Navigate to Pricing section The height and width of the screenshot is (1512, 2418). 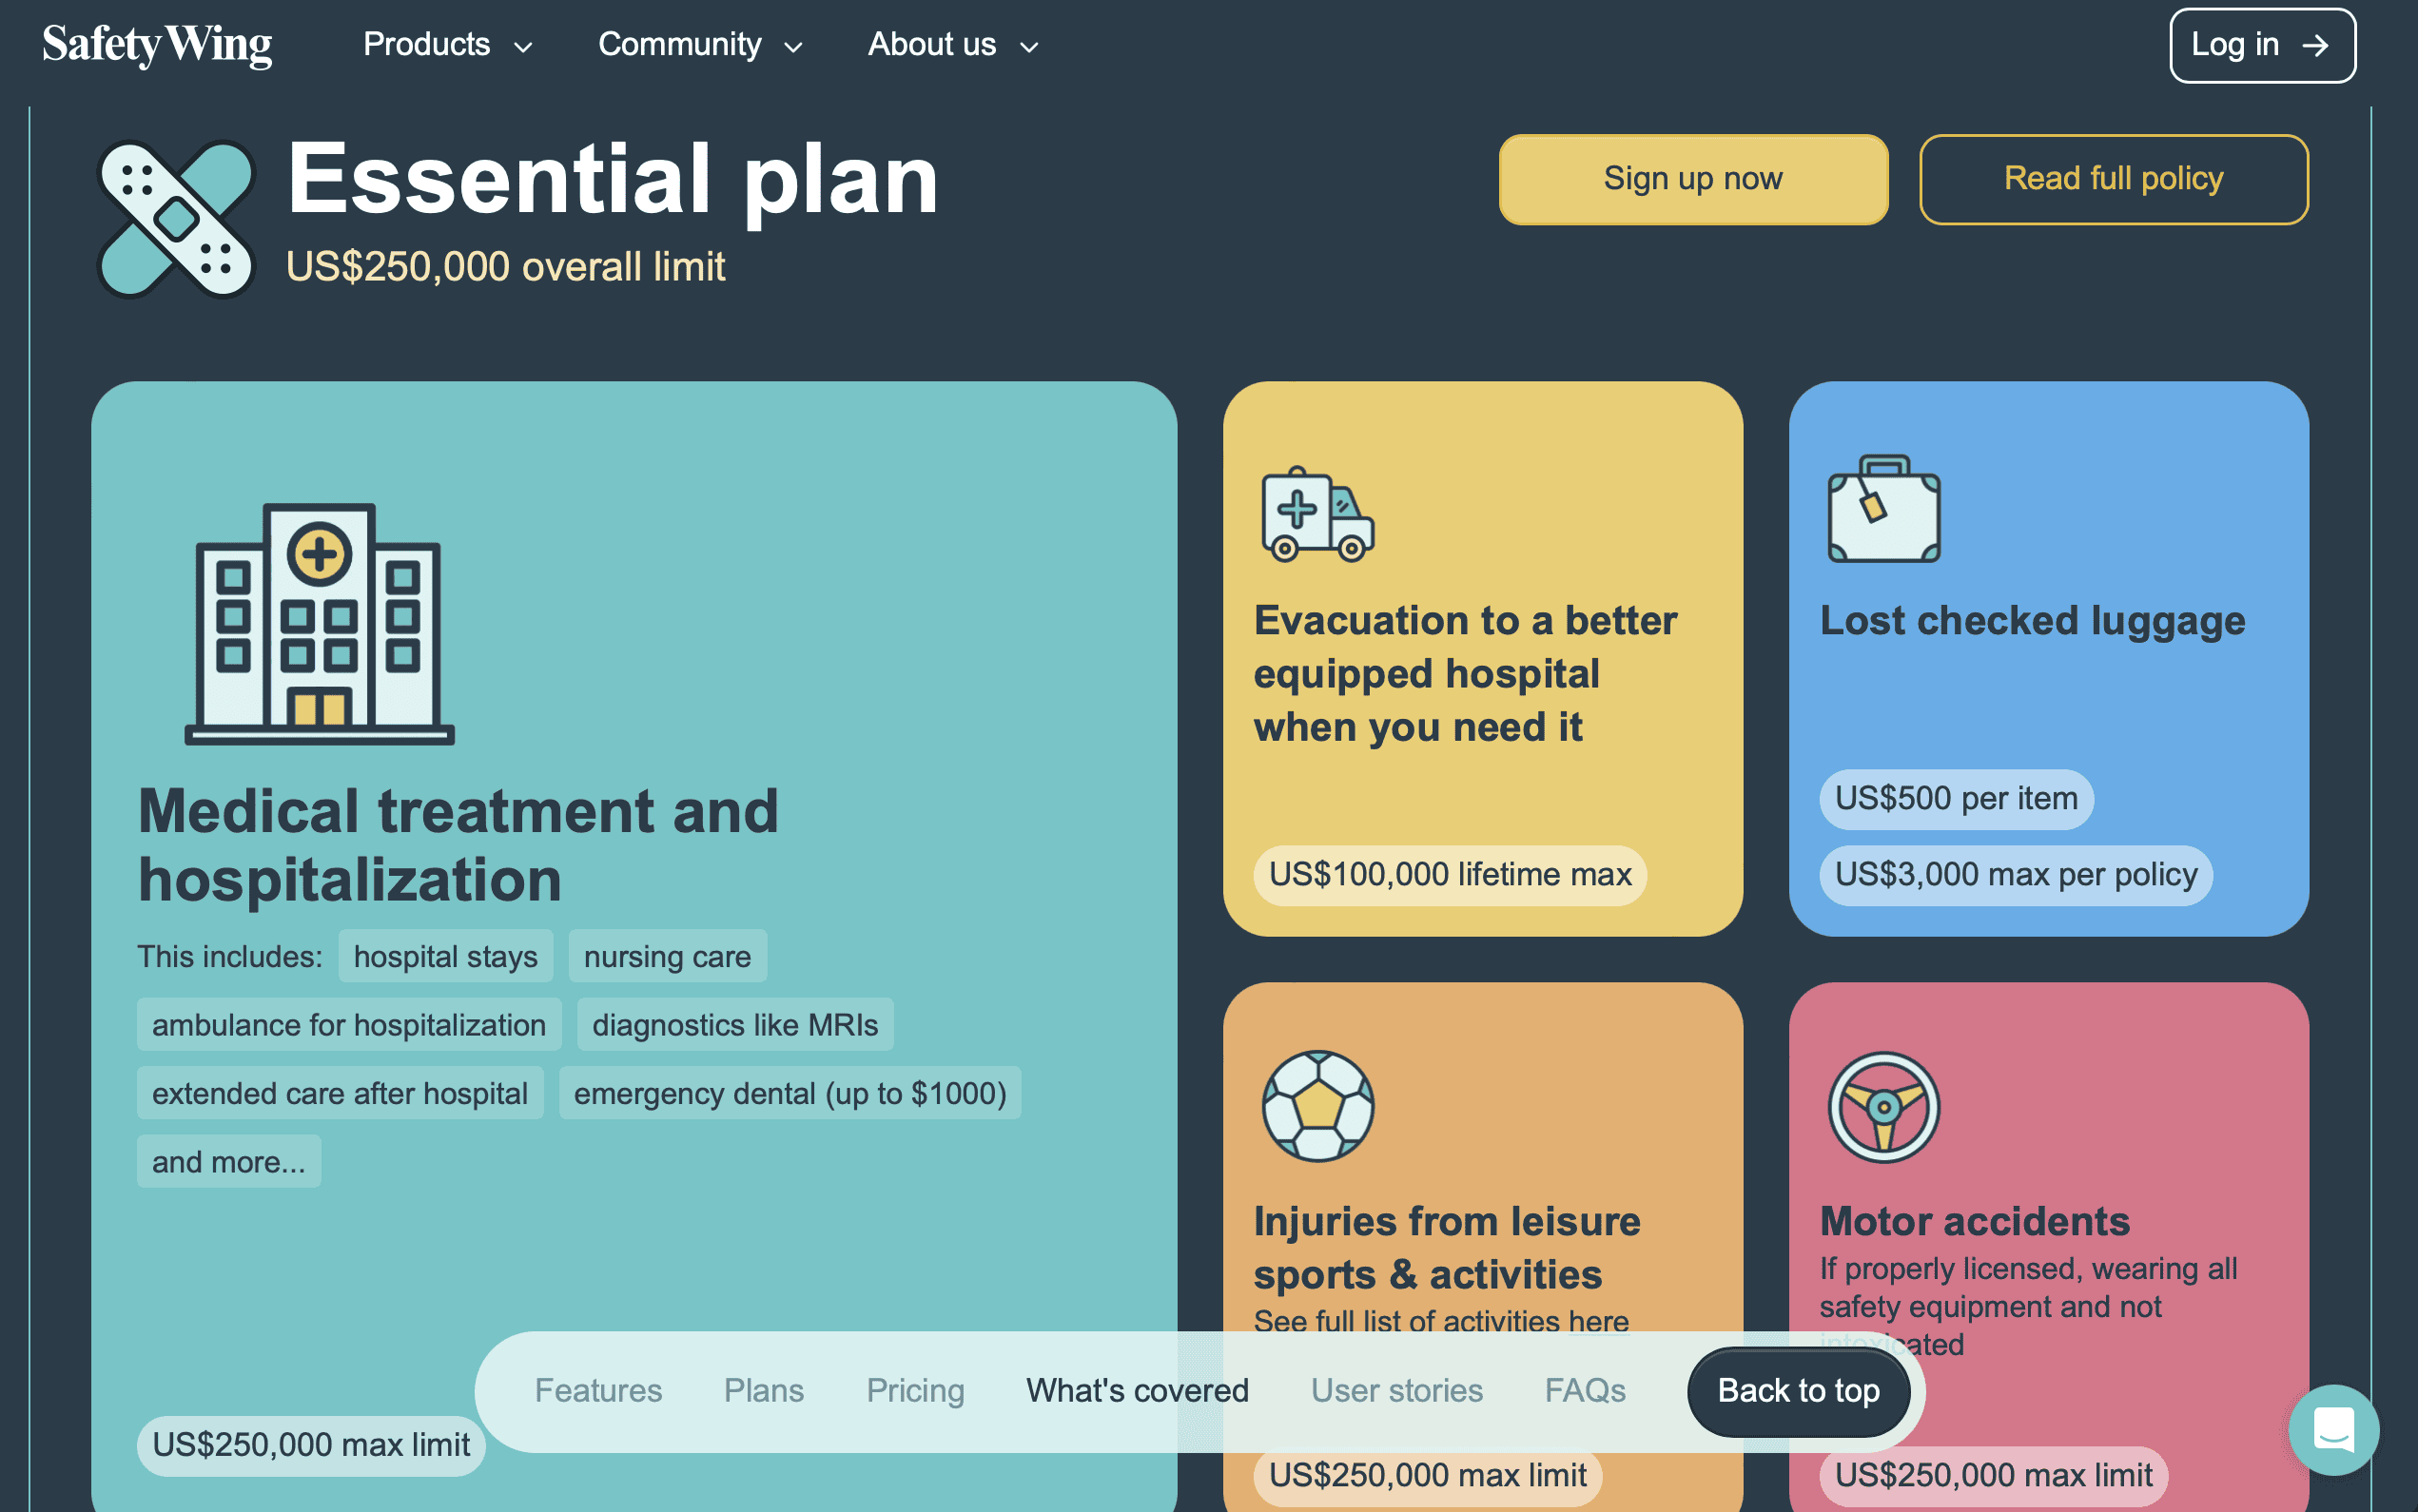(914, 1390)
